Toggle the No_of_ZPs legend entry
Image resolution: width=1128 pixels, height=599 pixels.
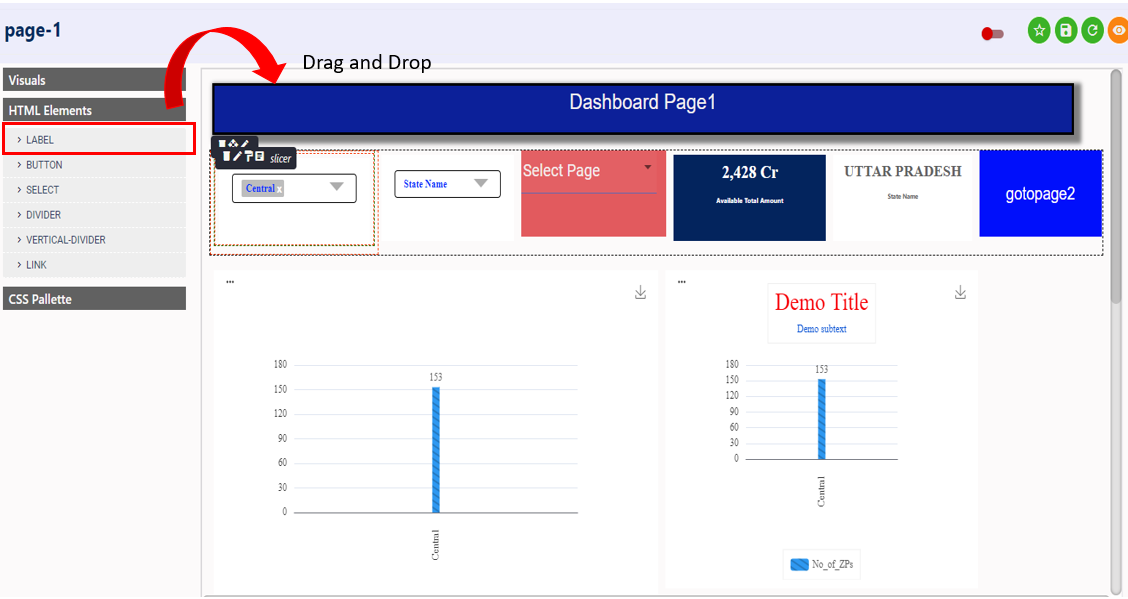click(822, 564)
